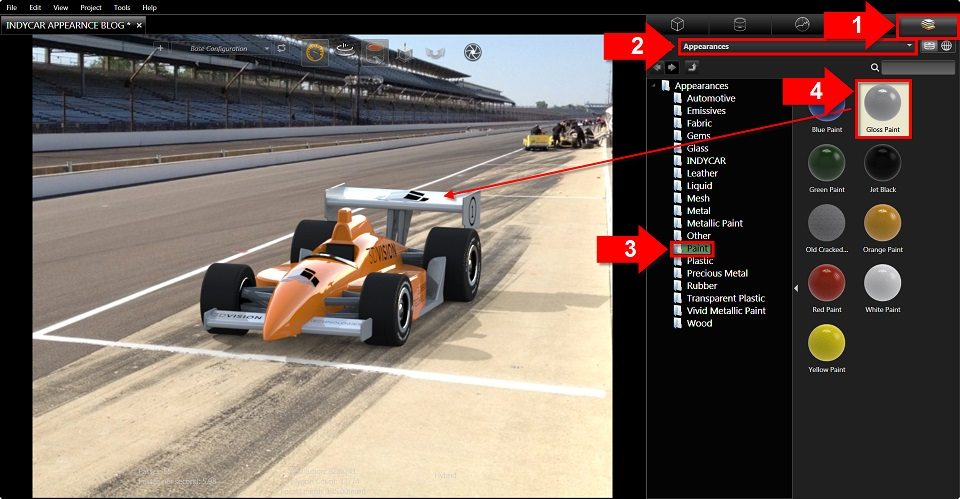Click the faded camera manipulation icon
The width and height of the screenshot is (960, 499).
pos(435,53)
